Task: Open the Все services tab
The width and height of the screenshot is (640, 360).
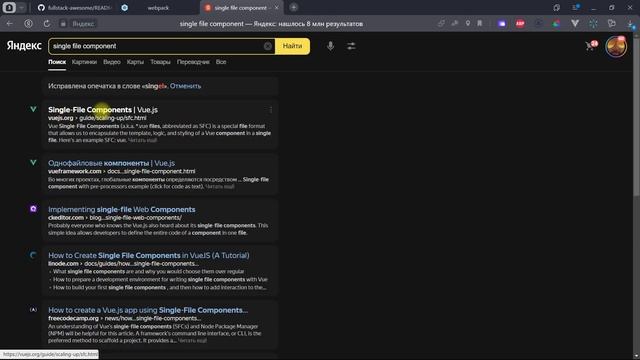Action: click(x=221, y=62)
